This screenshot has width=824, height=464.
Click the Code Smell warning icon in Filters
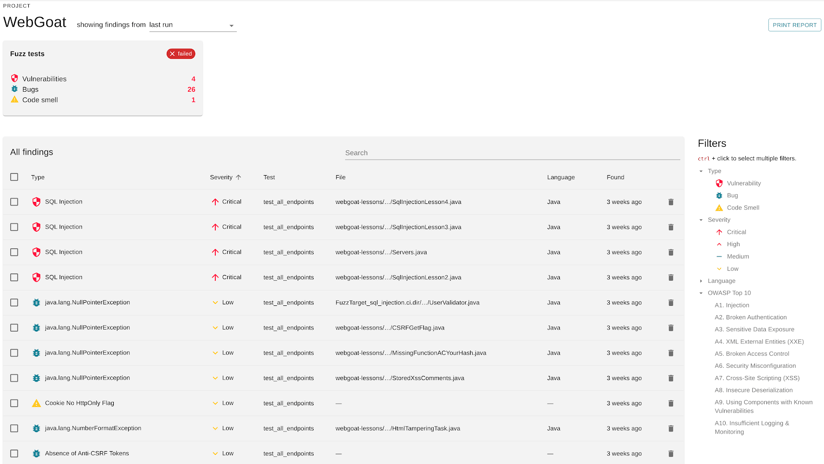(x=719, y=208)
